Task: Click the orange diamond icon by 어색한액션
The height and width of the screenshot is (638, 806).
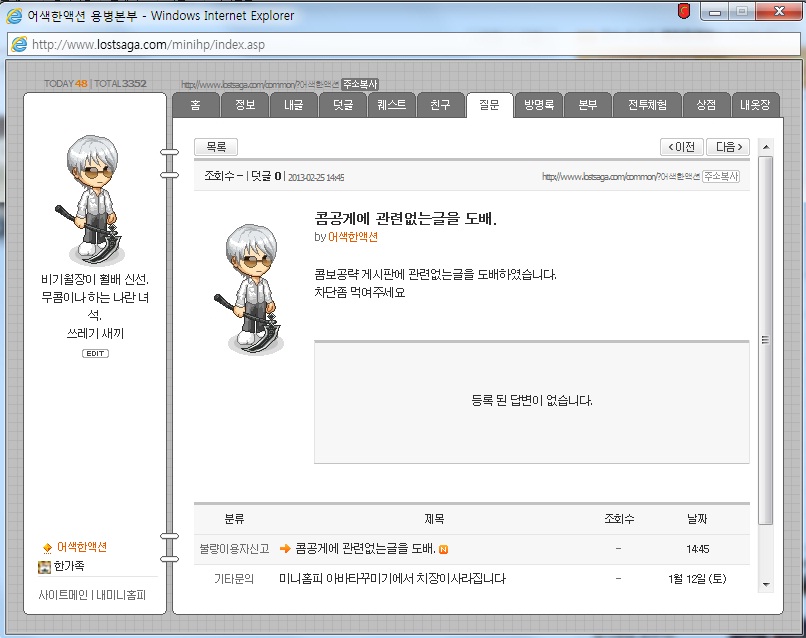Action: coord(47,548)
